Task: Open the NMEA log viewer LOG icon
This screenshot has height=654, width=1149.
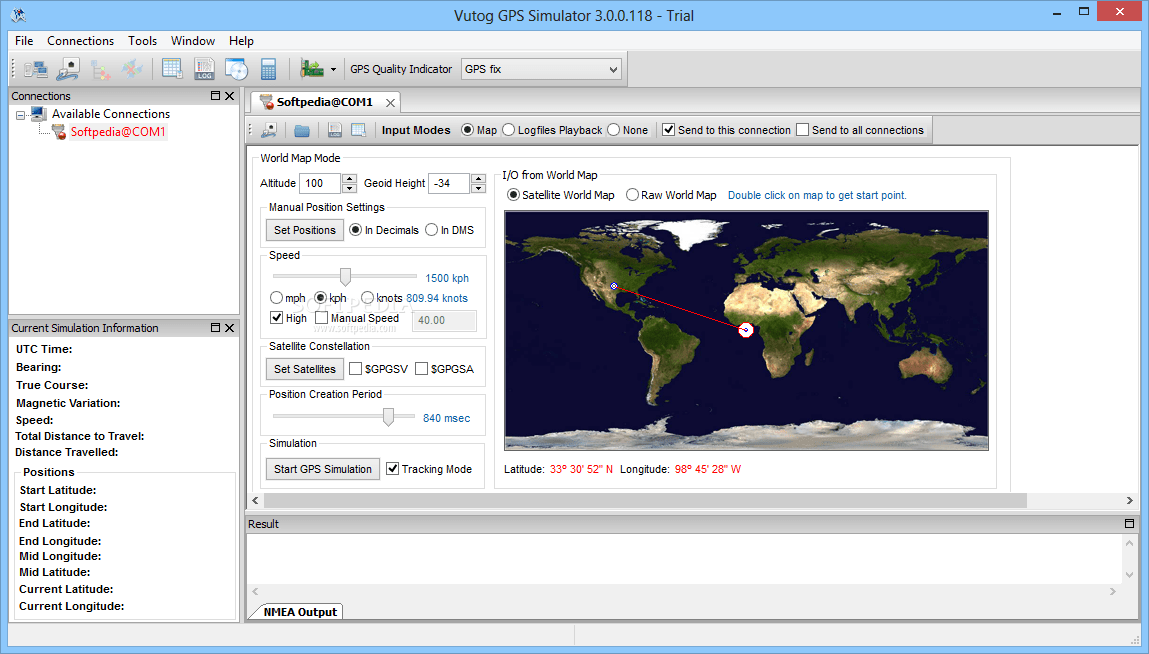Action: click(x=203, y=69)
